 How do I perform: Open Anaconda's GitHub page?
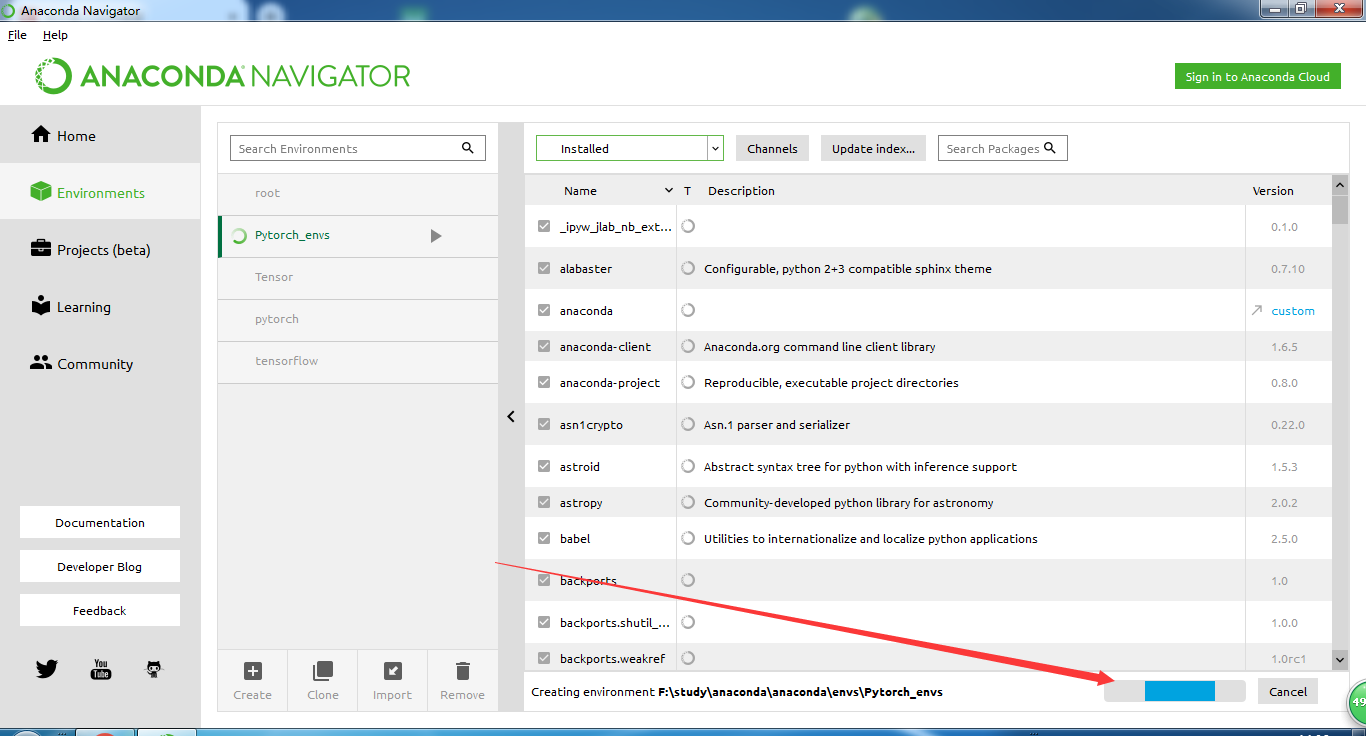154,669
